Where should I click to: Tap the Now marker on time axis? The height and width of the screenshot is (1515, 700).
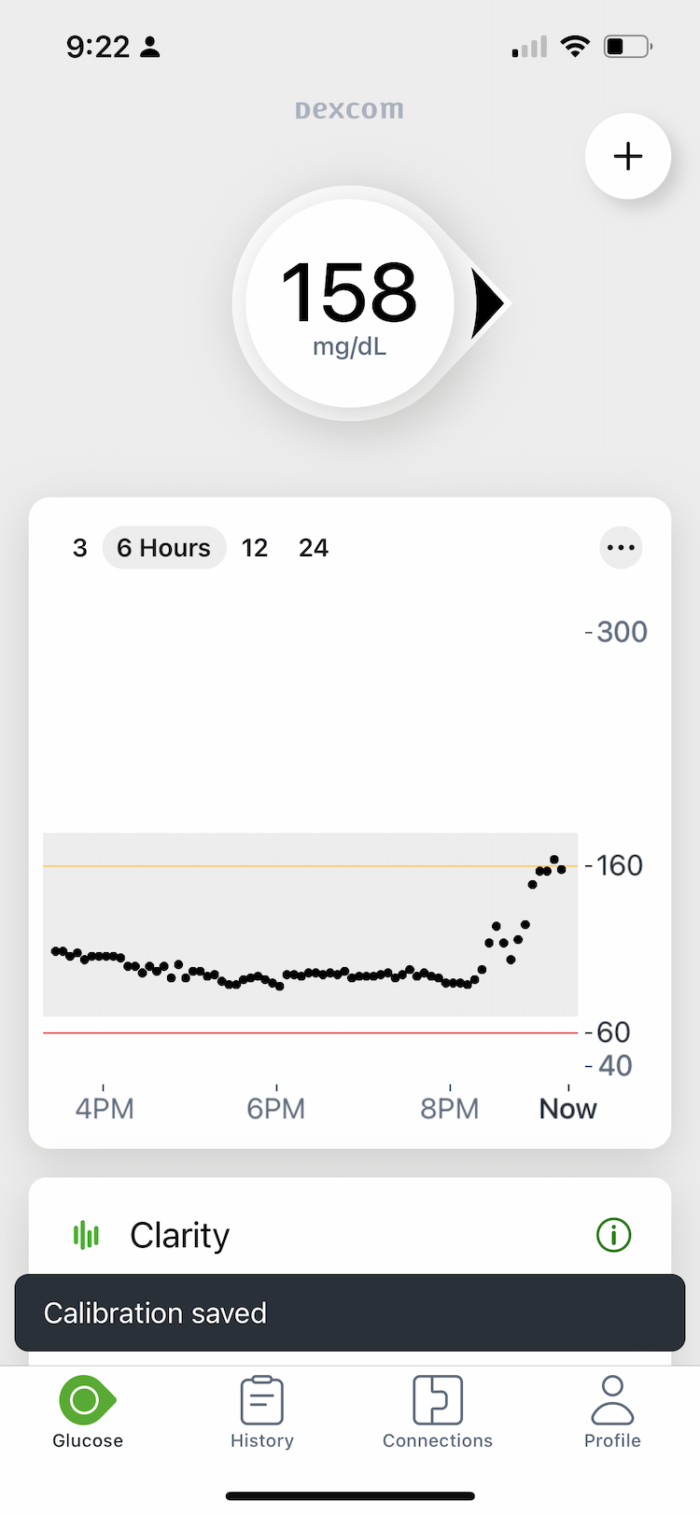coord(568,1108)
